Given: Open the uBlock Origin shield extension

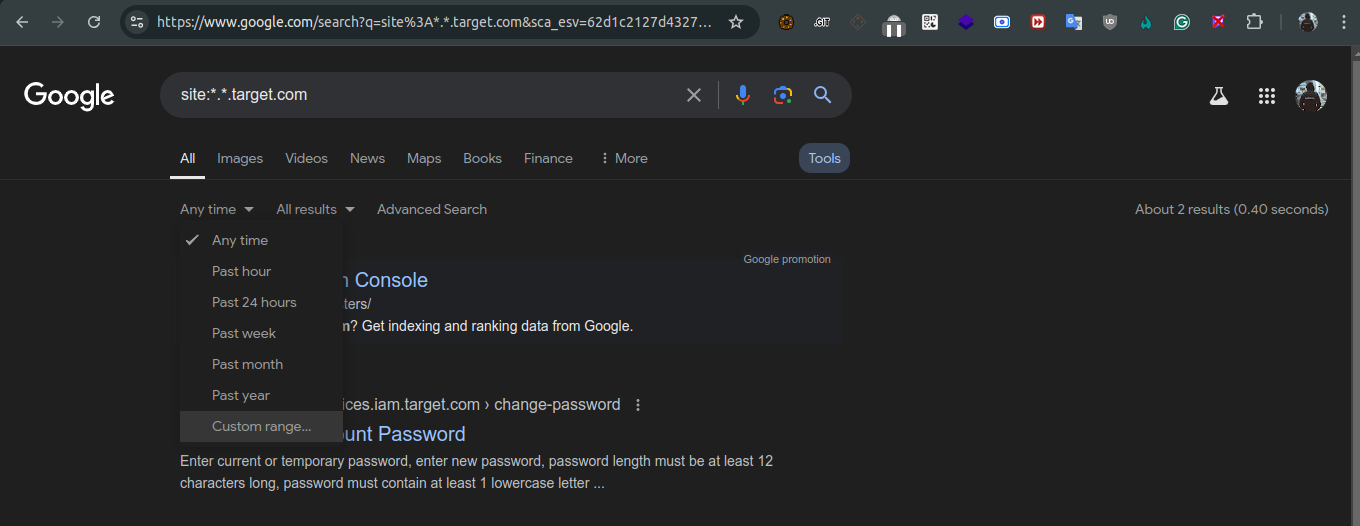Looking at the screenshot, I should click(1110, 21).
